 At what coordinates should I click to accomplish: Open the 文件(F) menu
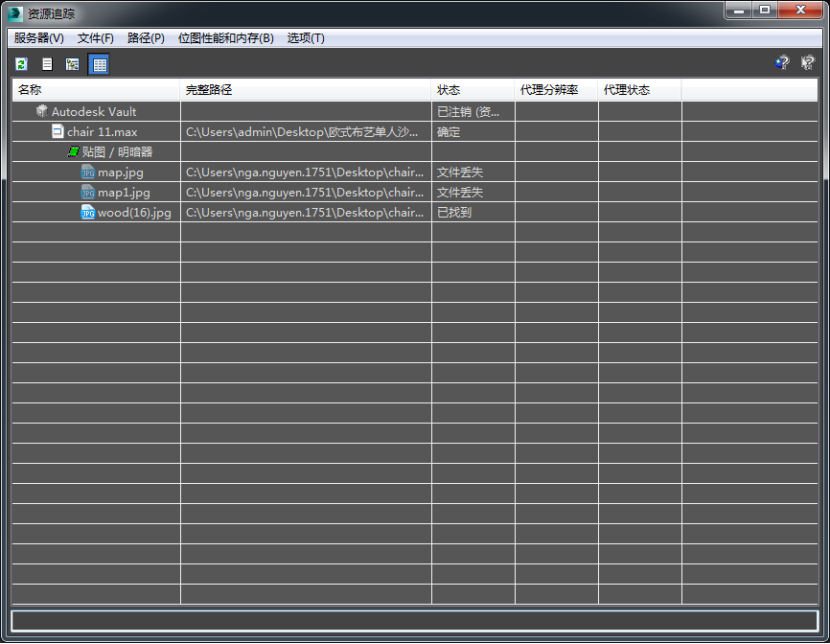coord(95,38)
